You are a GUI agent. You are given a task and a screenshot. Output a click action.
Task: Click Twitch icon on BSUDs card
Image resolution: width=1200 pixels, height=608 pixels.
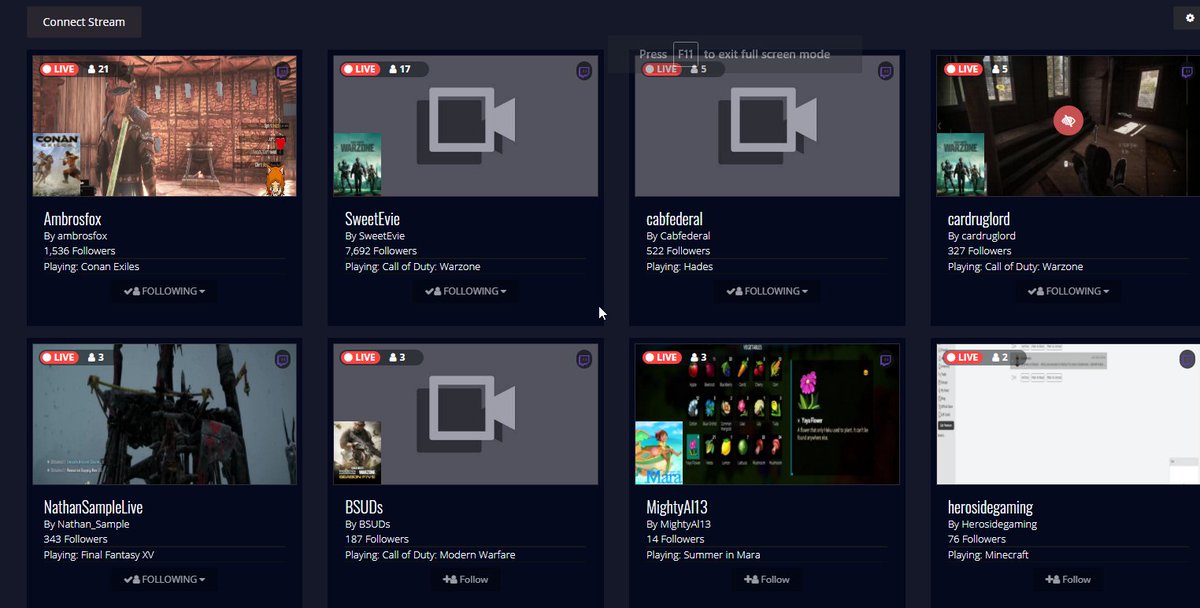(x=584, y=359)
